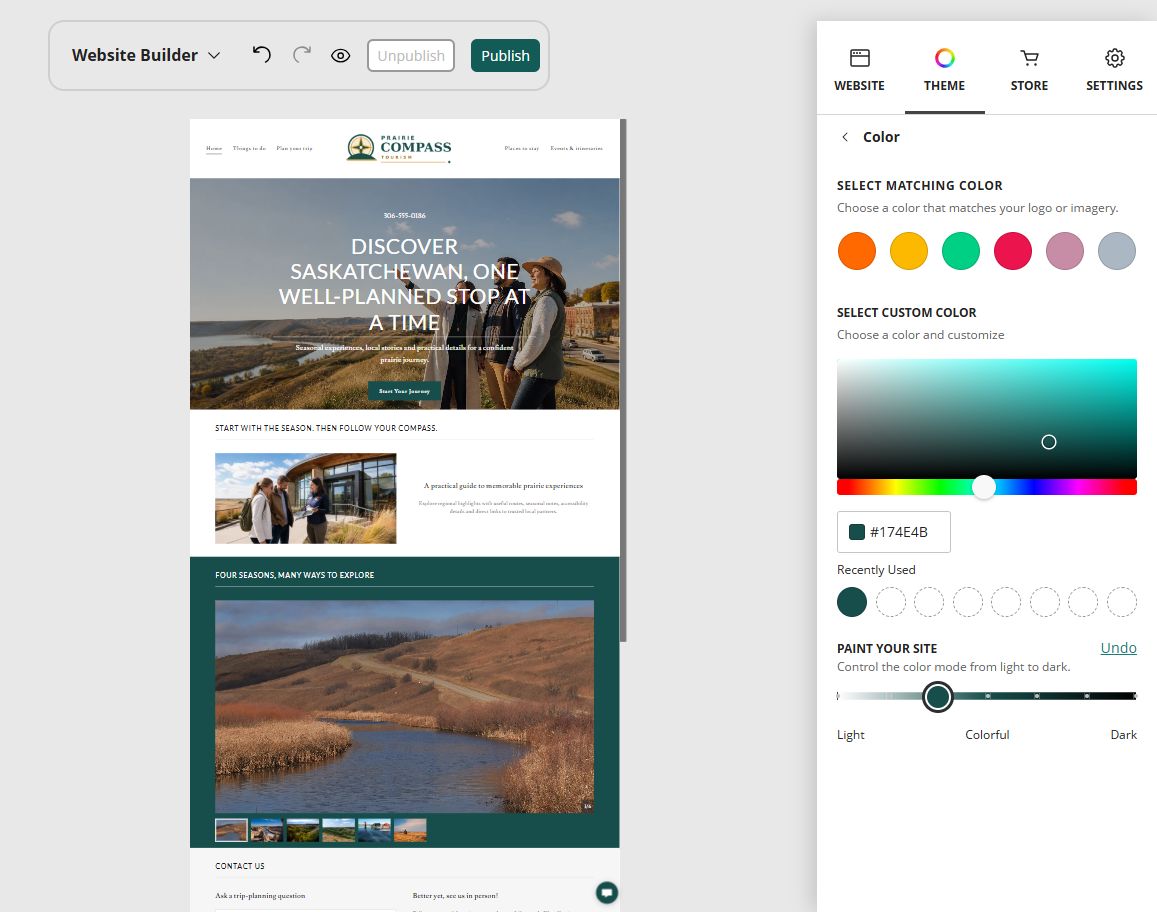Click the Start Your Journey button
Viewport: 1157px width, 912px height.
(404, 391)
